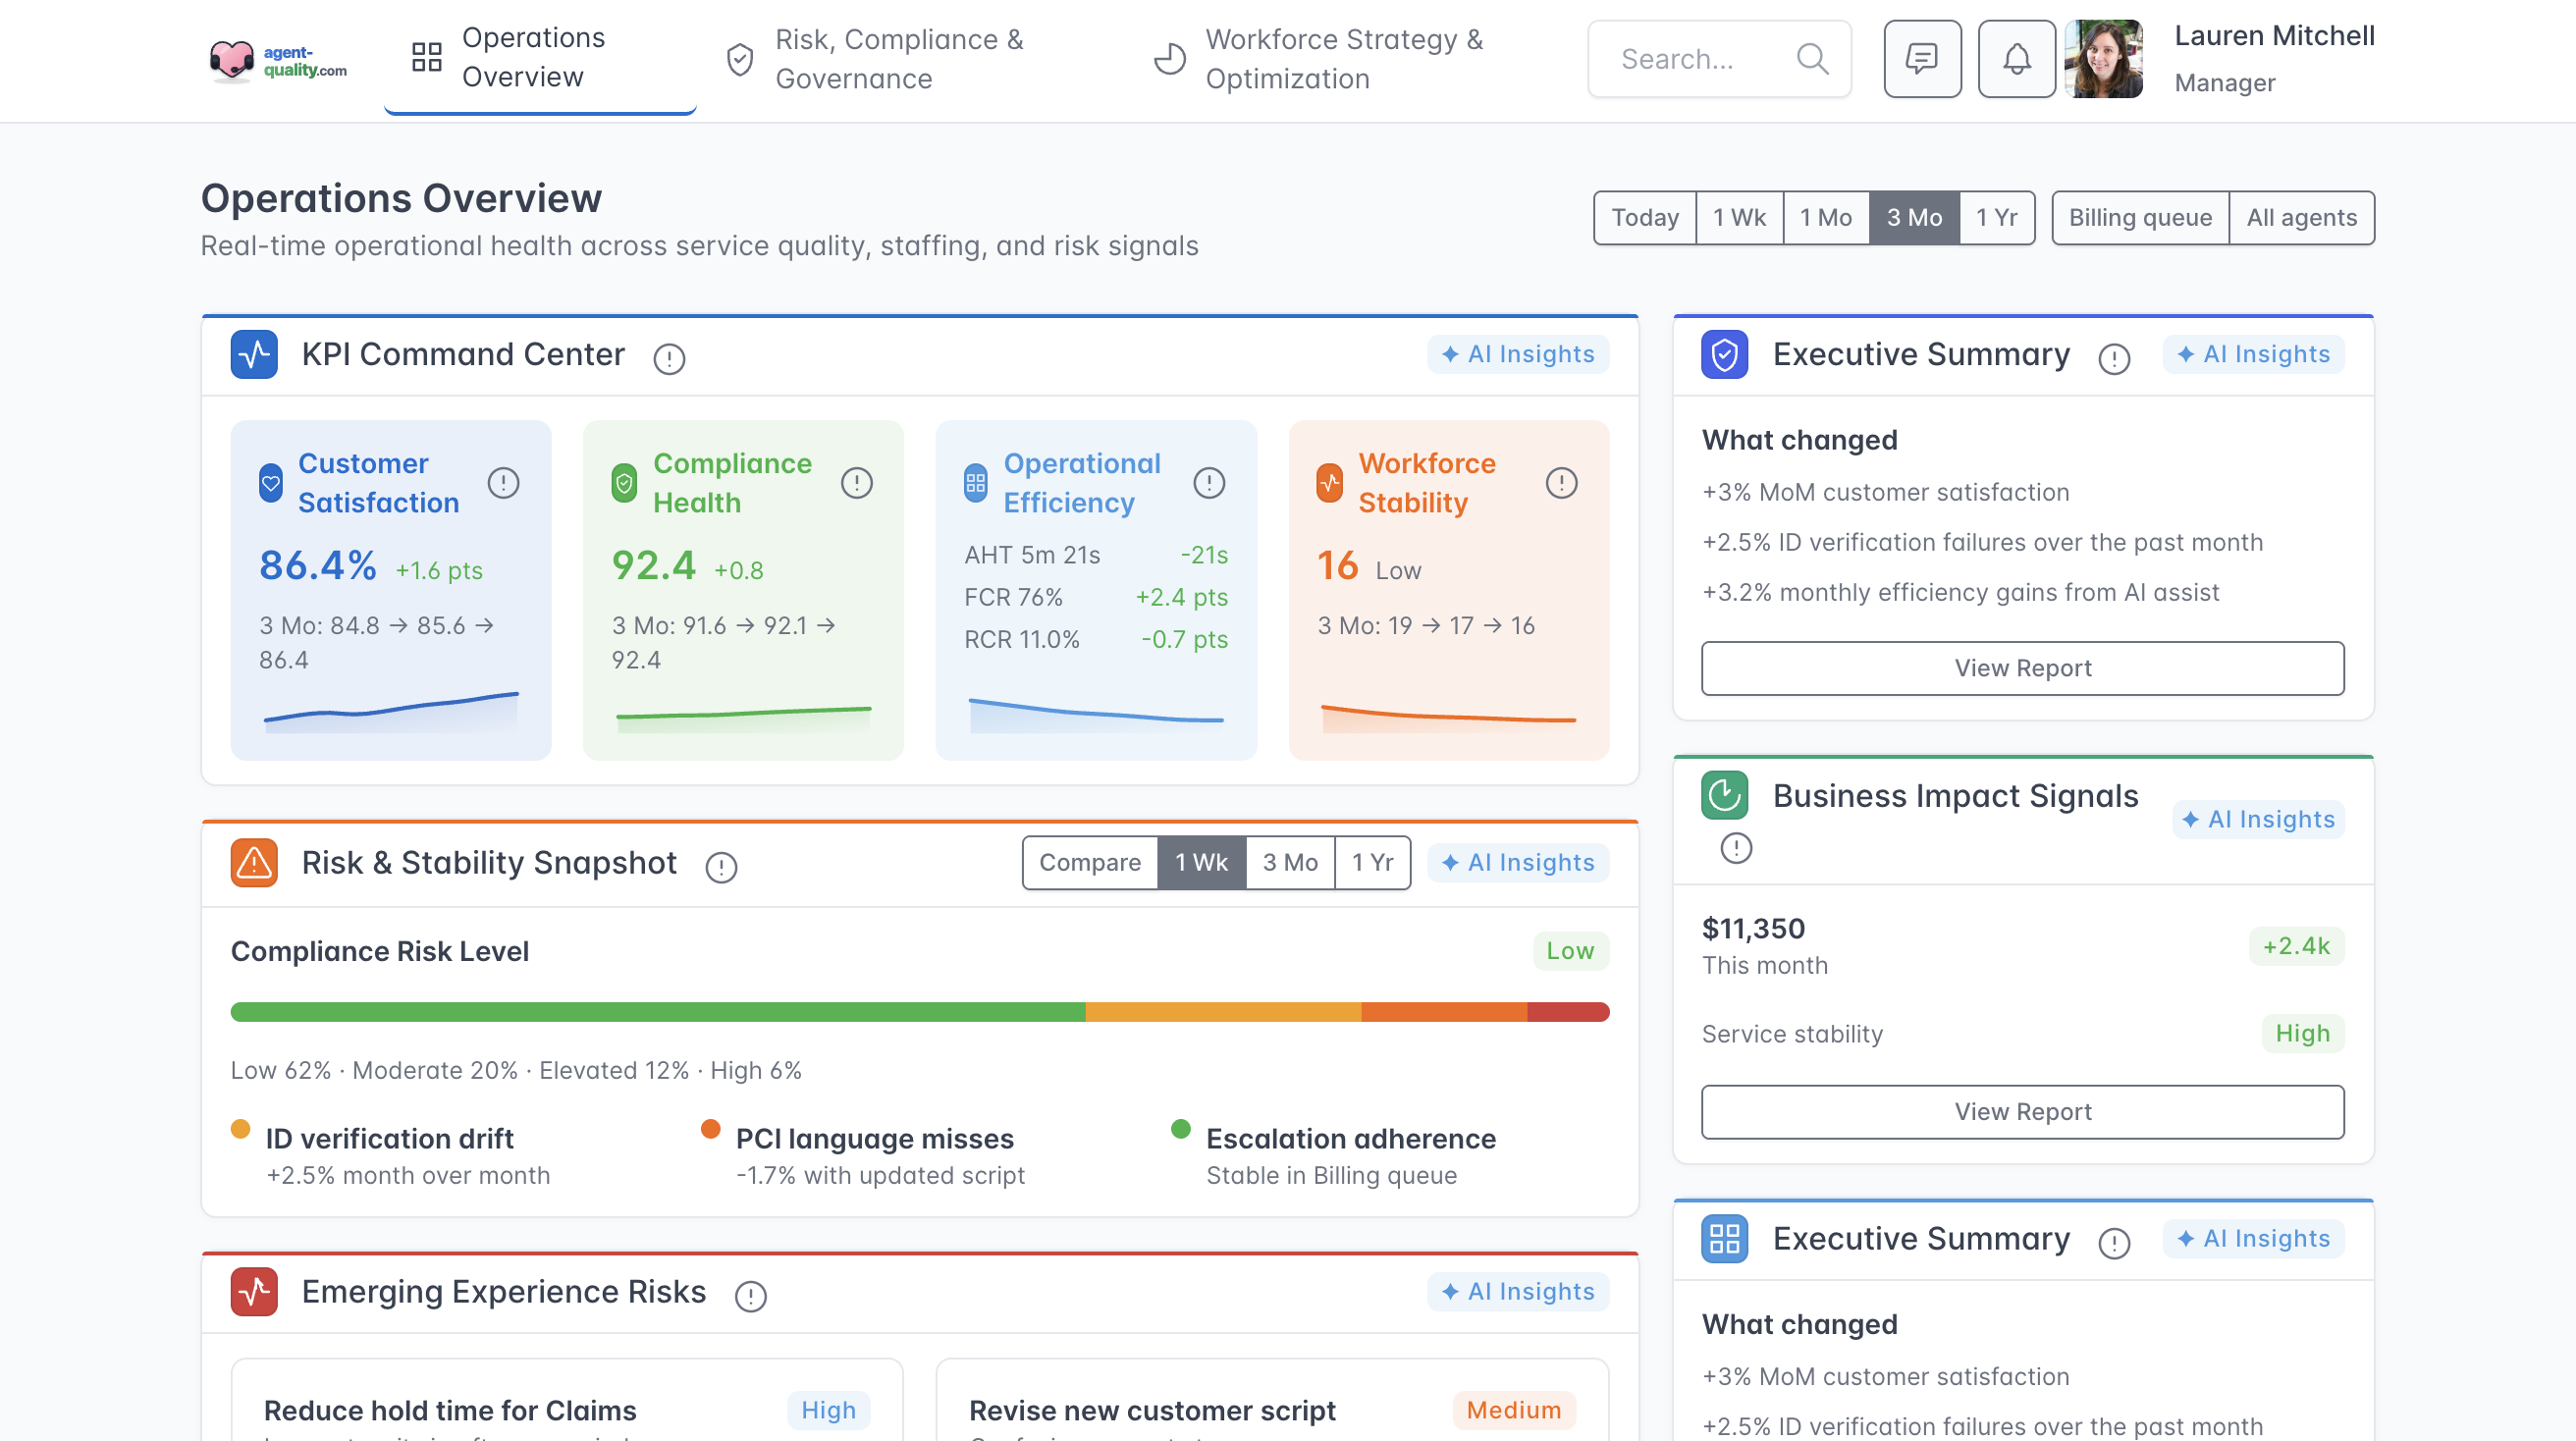Open the All agents filter
Image resolution: width=2576 pixels, height=1441 pixels.
coord(2301,217)
